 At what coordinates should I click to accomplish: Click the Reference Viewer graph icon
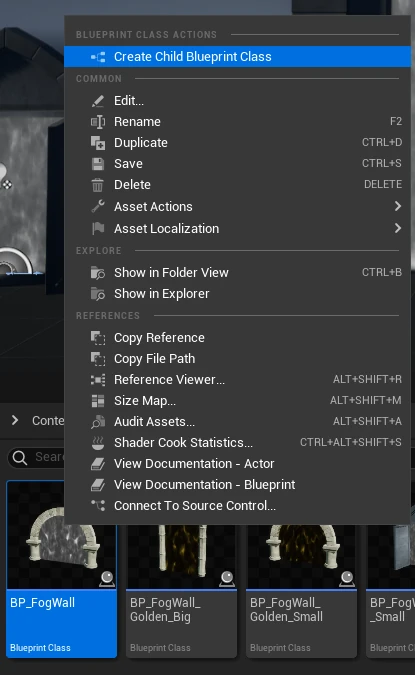tap(98, 380)
